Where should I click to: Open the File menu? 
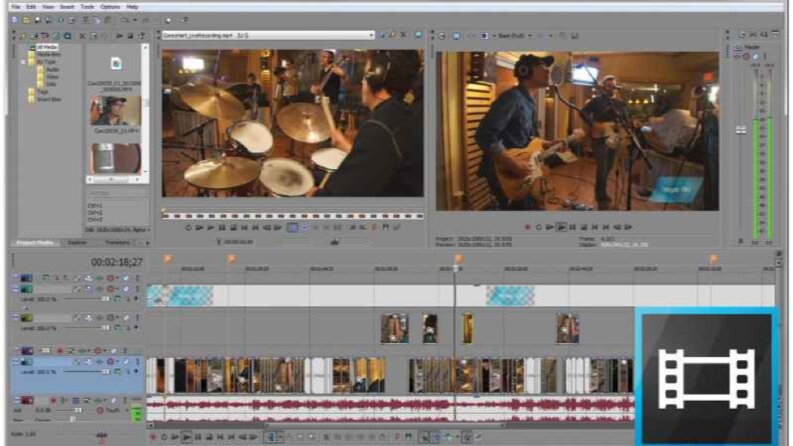pos(16,7)
